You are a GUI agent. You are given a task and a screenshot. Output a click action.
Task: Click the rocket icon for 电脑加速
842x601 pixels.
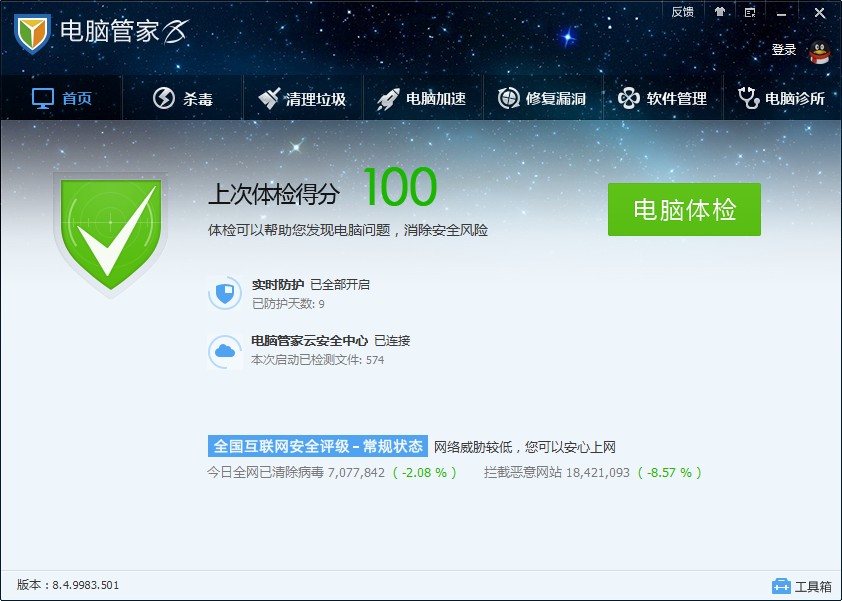tap(388, 99)
